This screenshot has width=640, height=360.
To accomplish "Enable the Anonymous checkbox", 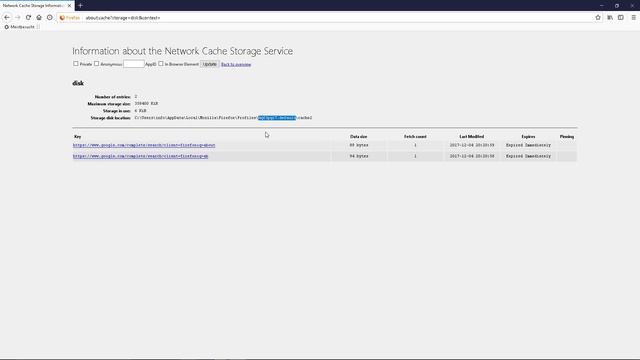I will pos(97,64).
